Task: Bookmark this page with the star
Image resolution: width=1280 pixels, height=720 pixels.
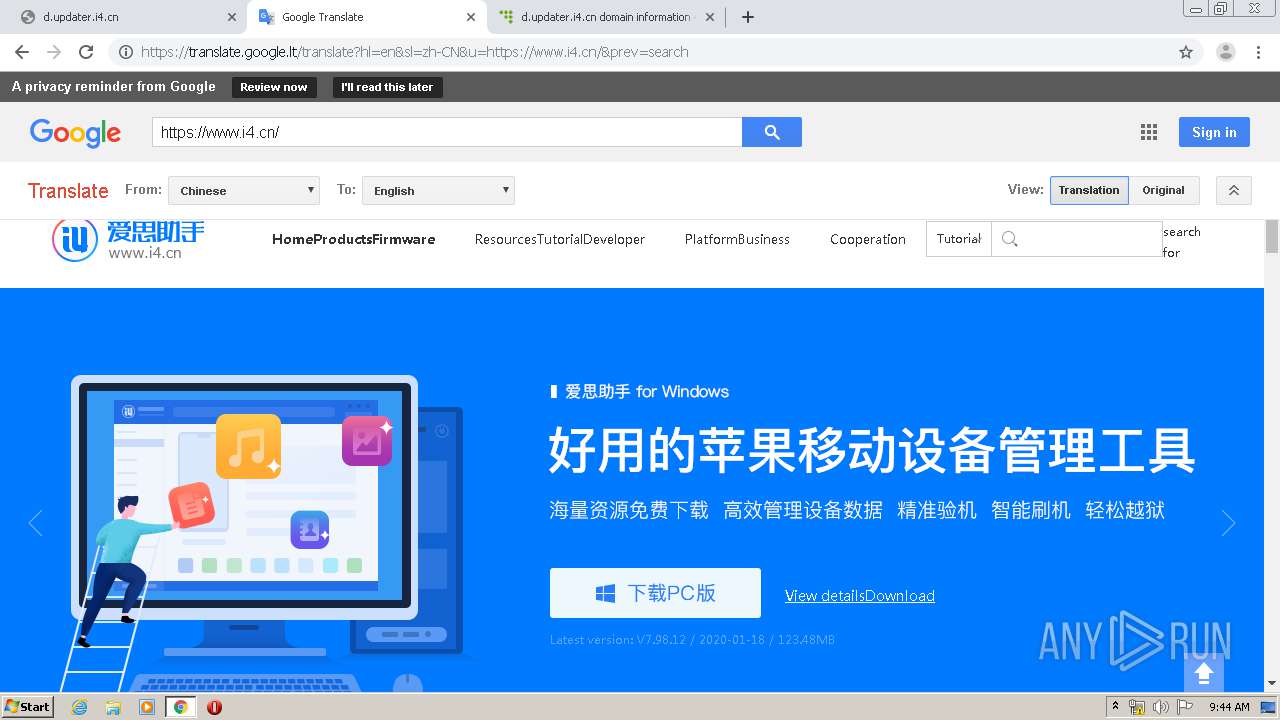Action: 1186,52
